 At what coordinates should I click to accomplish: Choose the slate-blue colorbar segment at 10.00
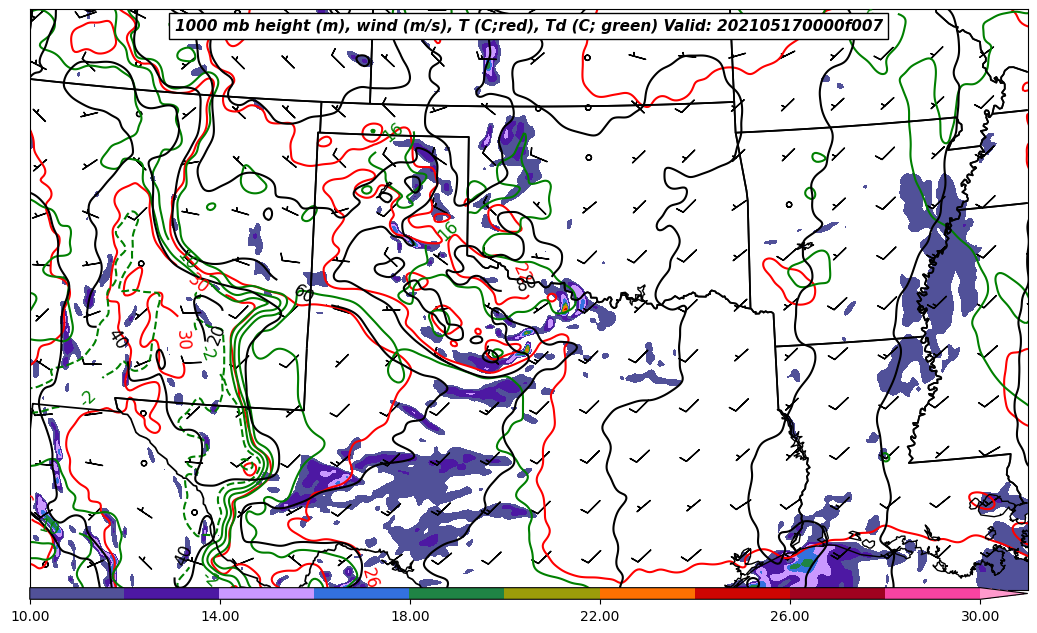(x=77, y=593)
